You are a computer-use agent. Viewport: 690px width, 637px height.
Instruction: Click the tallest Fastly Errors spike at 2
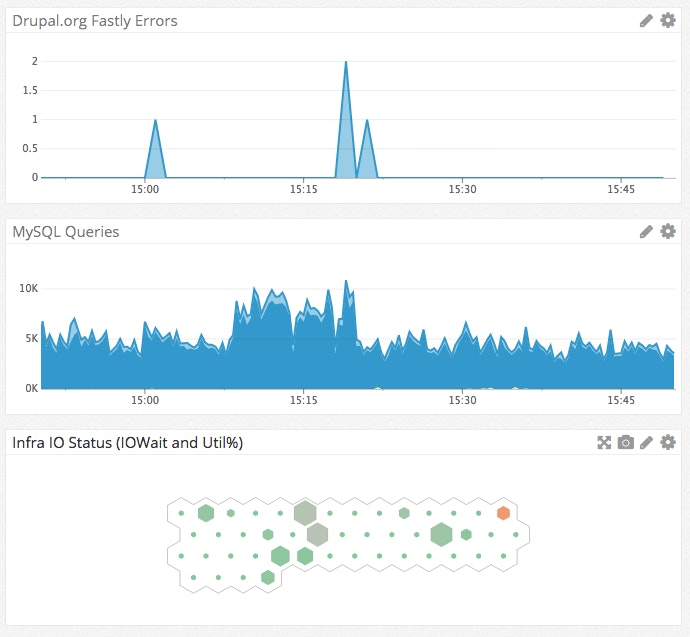pos(346,63)
